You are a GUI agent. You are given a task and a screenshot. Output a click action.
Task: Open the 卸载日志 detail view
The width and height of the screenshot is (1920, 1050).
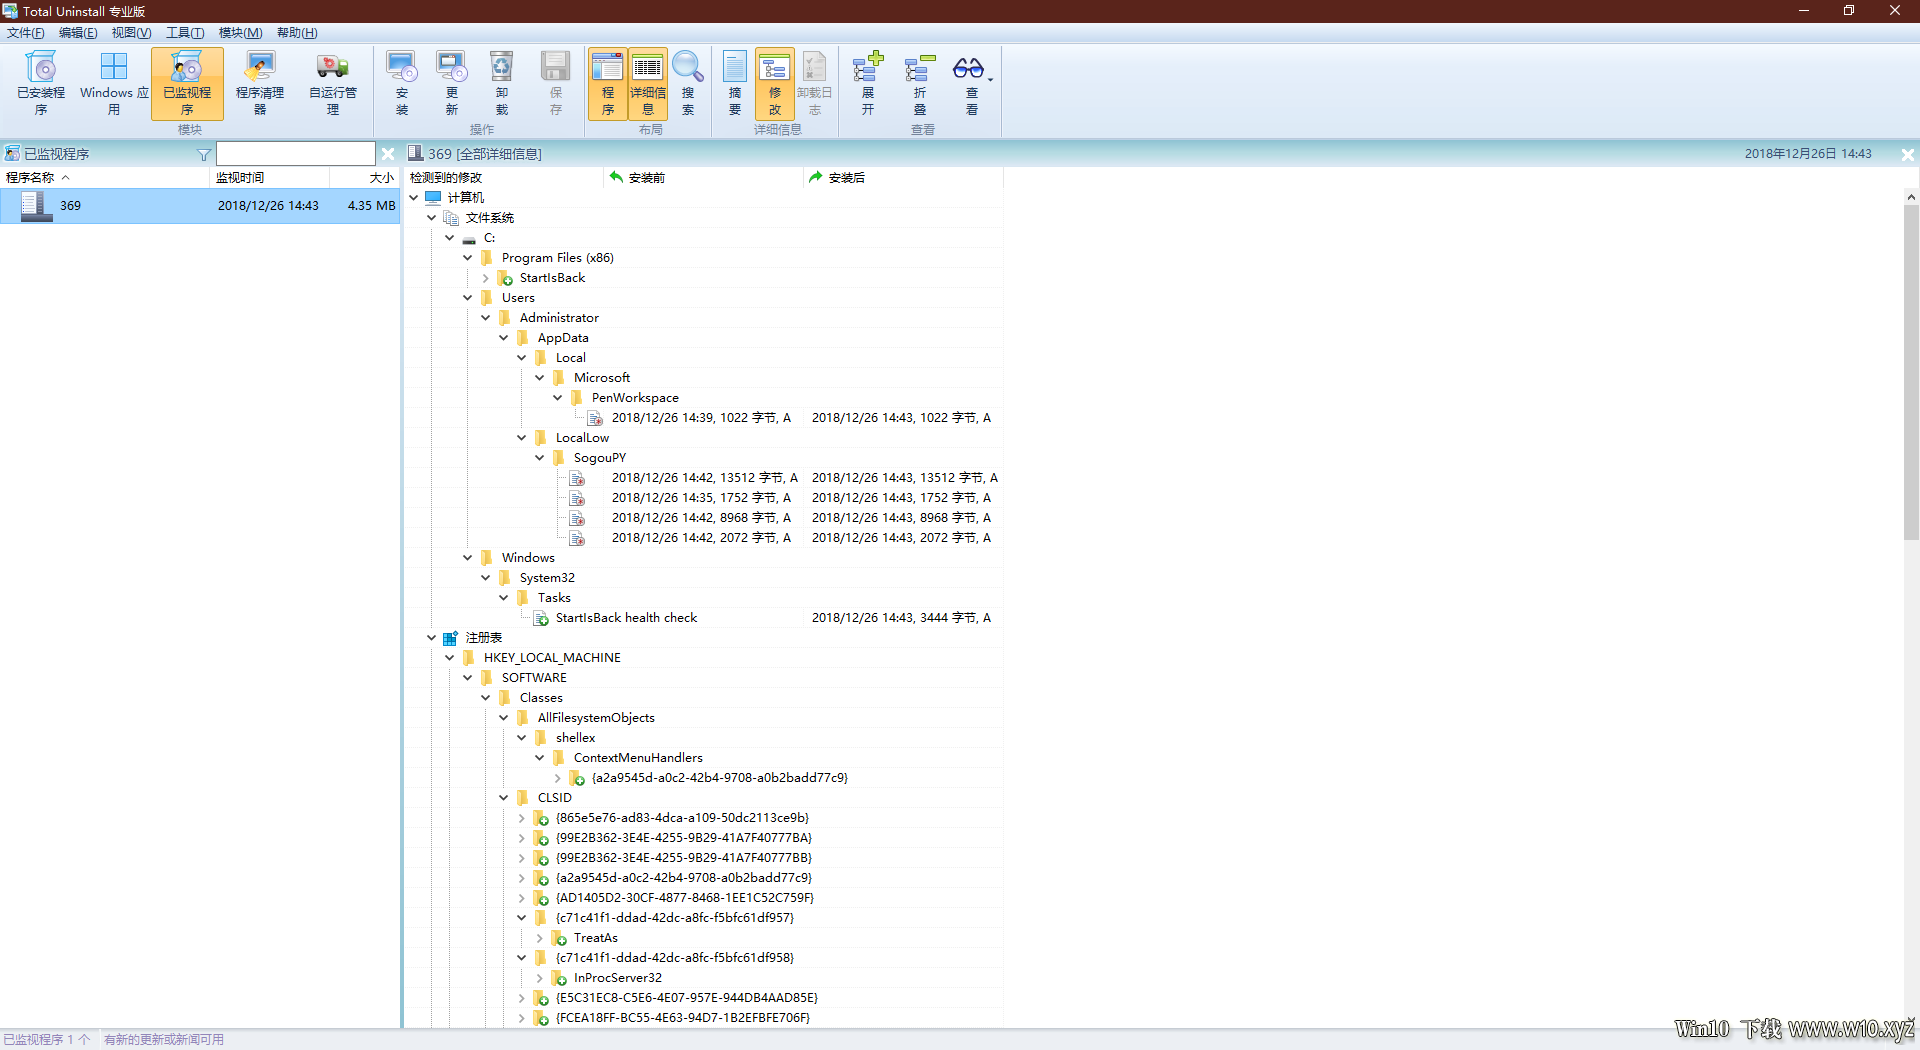tap(815, 84)
